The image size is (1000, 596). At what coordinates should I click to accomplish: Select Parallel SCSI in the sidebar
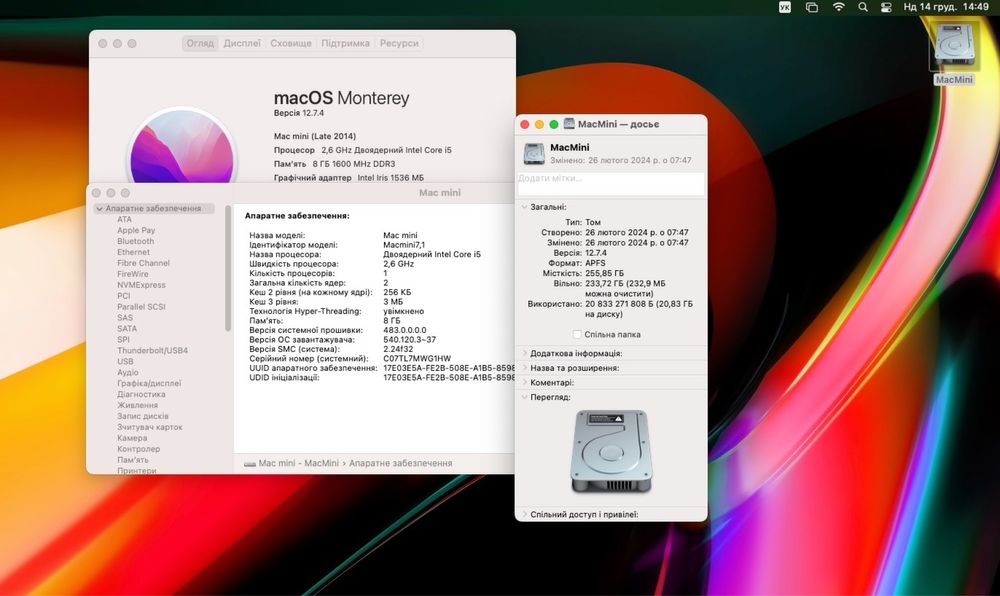pos(141,307)
